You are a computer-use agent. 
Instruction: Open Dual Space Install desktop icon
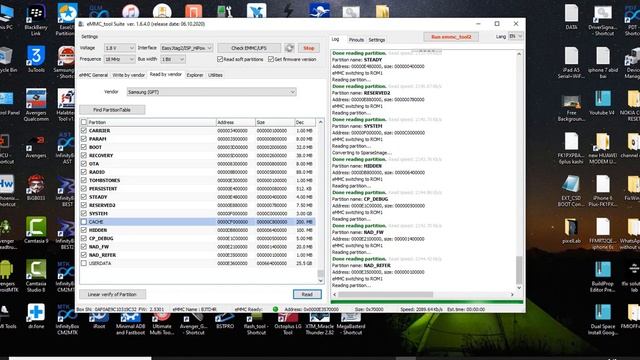[x=602, y=320]
